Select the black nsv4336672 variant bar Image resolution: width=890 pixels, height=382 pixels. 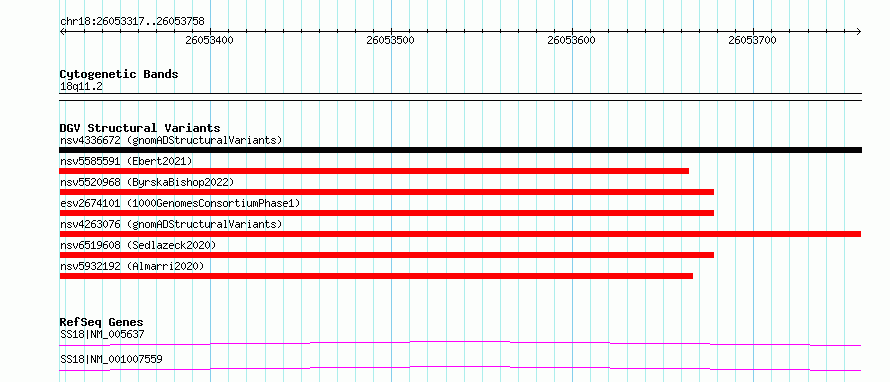[x=460, y=150]
